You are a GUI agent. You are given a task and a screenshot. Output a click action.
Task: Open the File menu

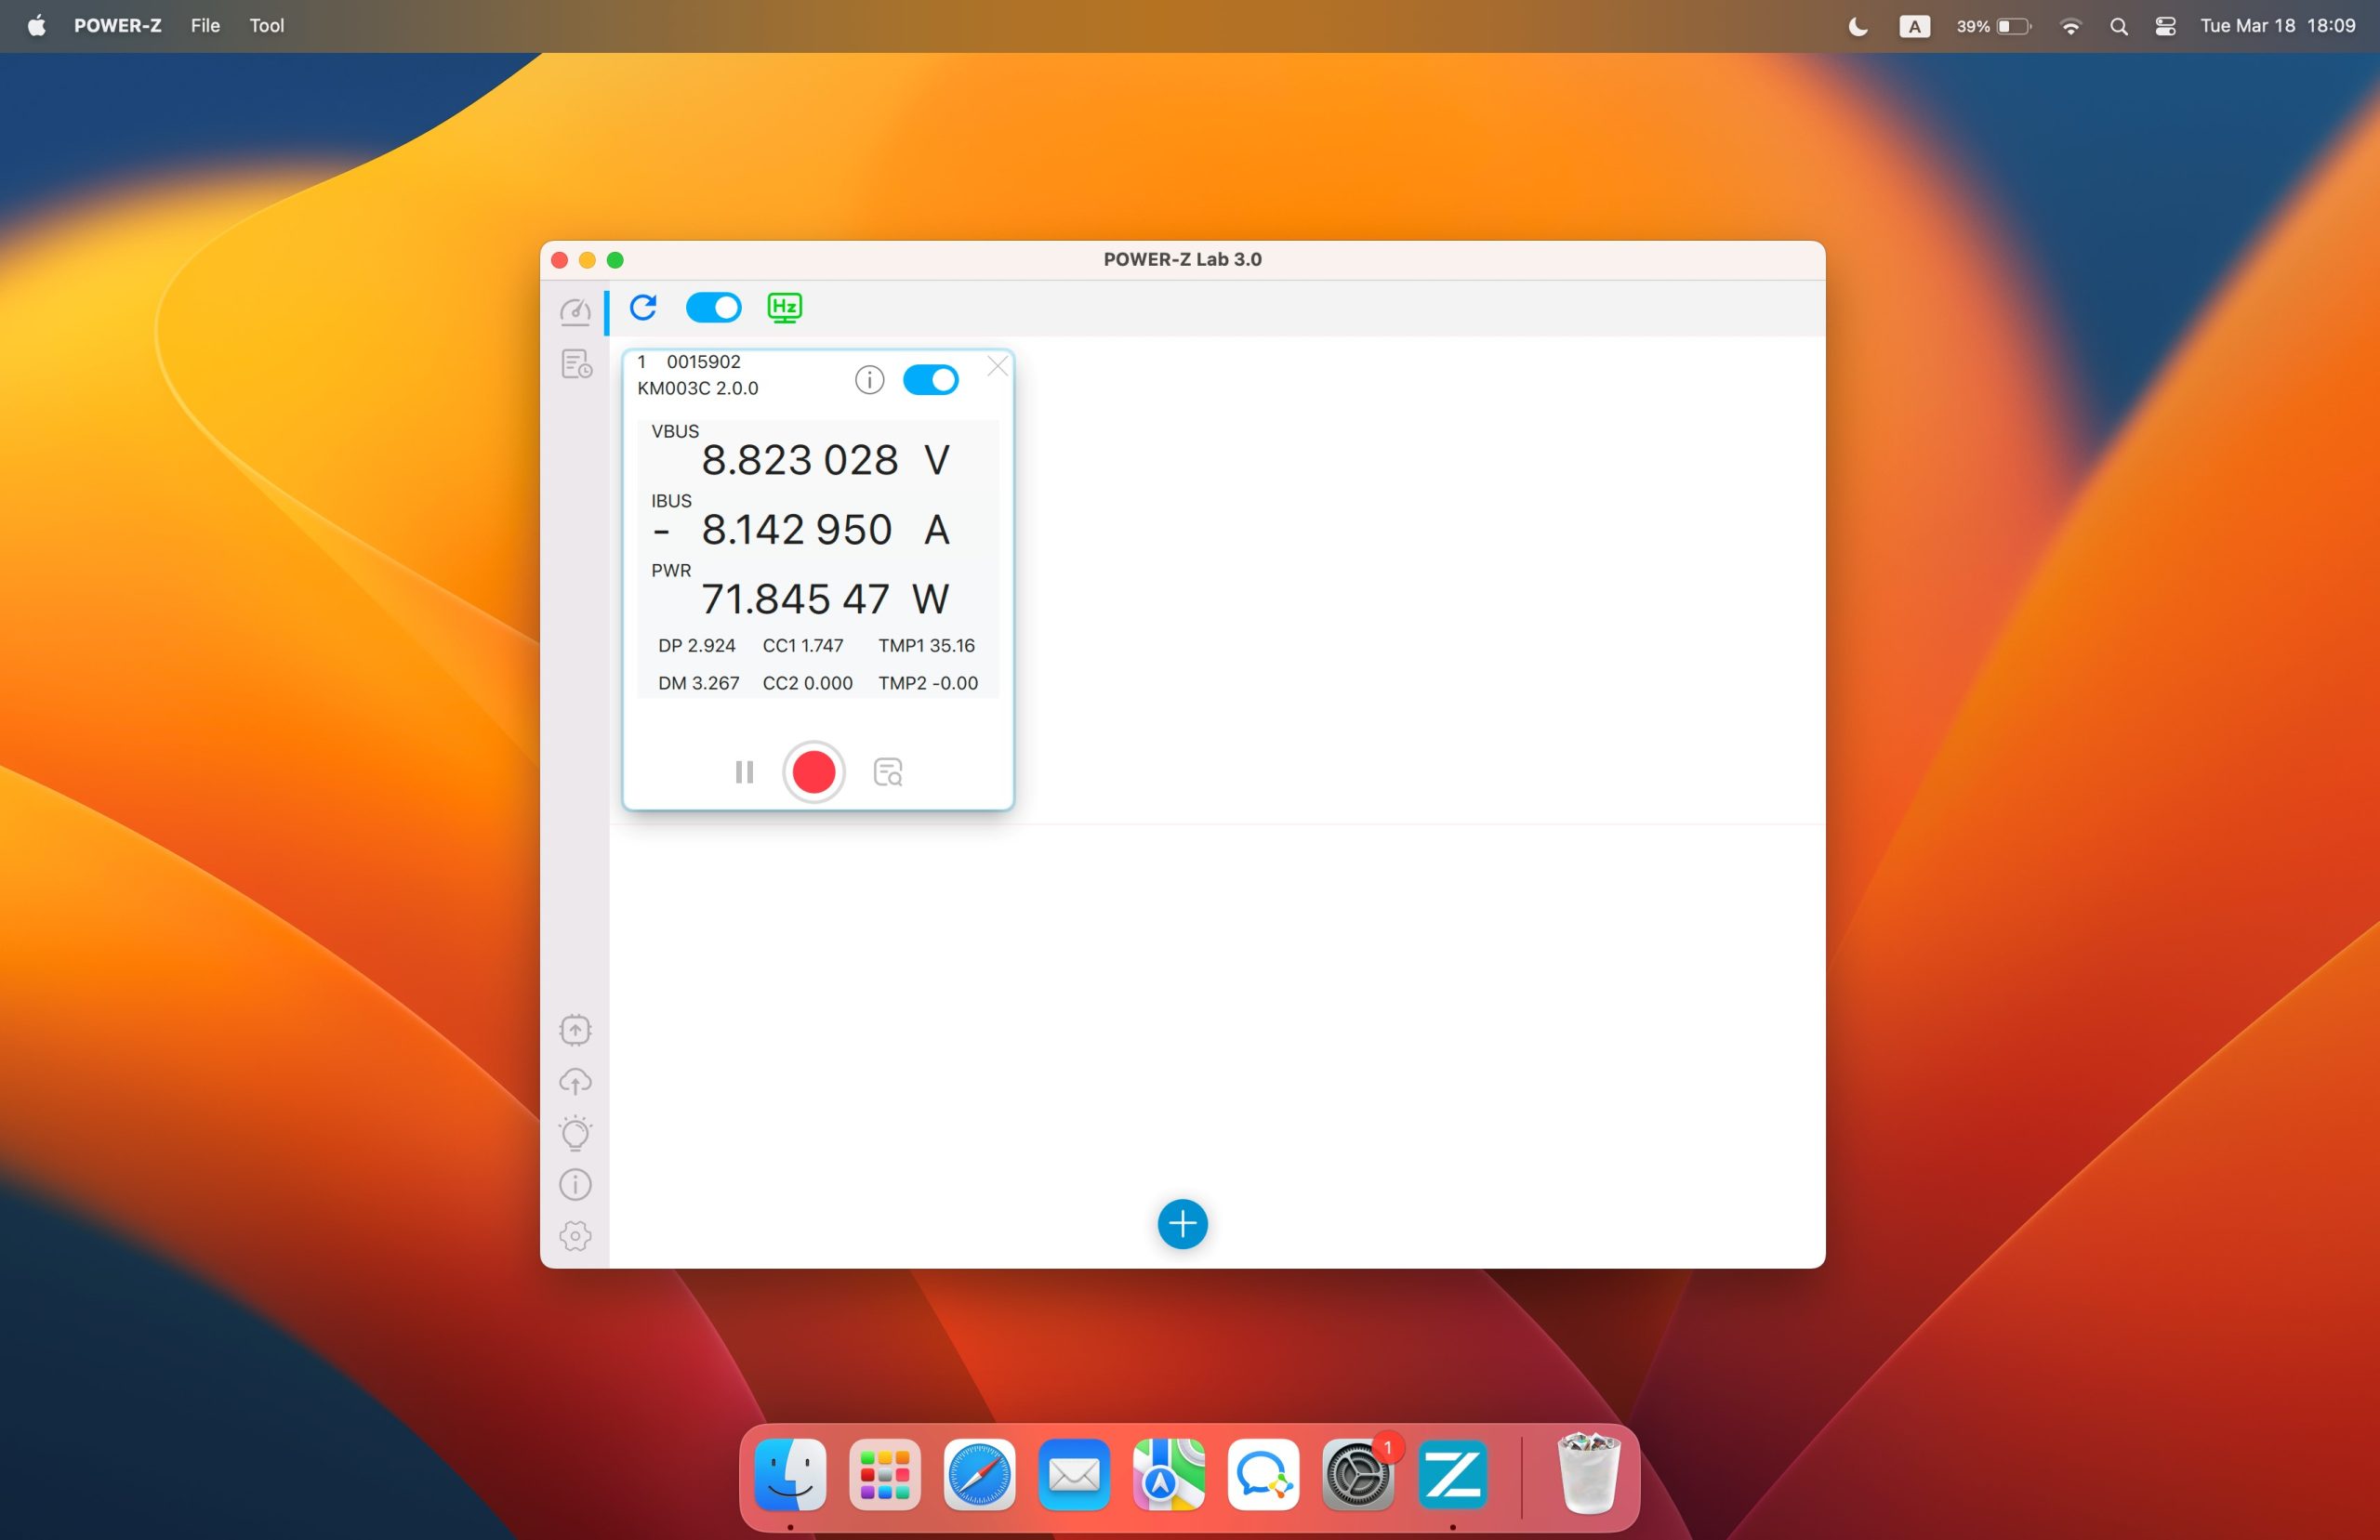205,26
